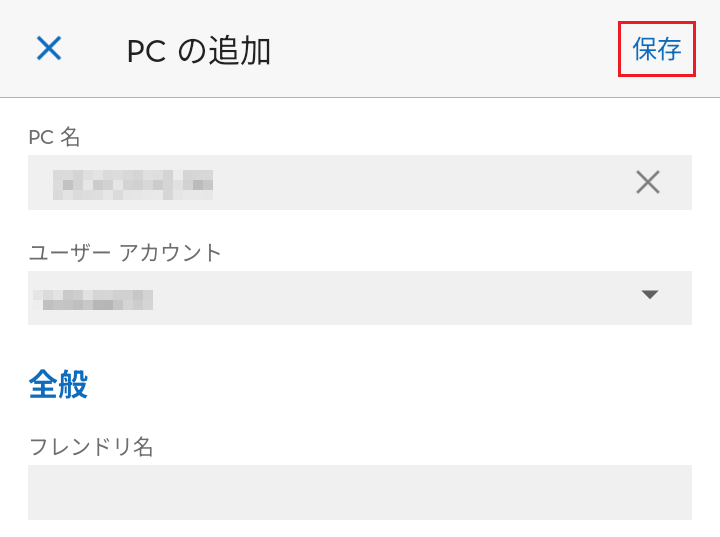720x537 pixels.
Task: Click the ユーザー アカウント label
Action: (125, 253)
